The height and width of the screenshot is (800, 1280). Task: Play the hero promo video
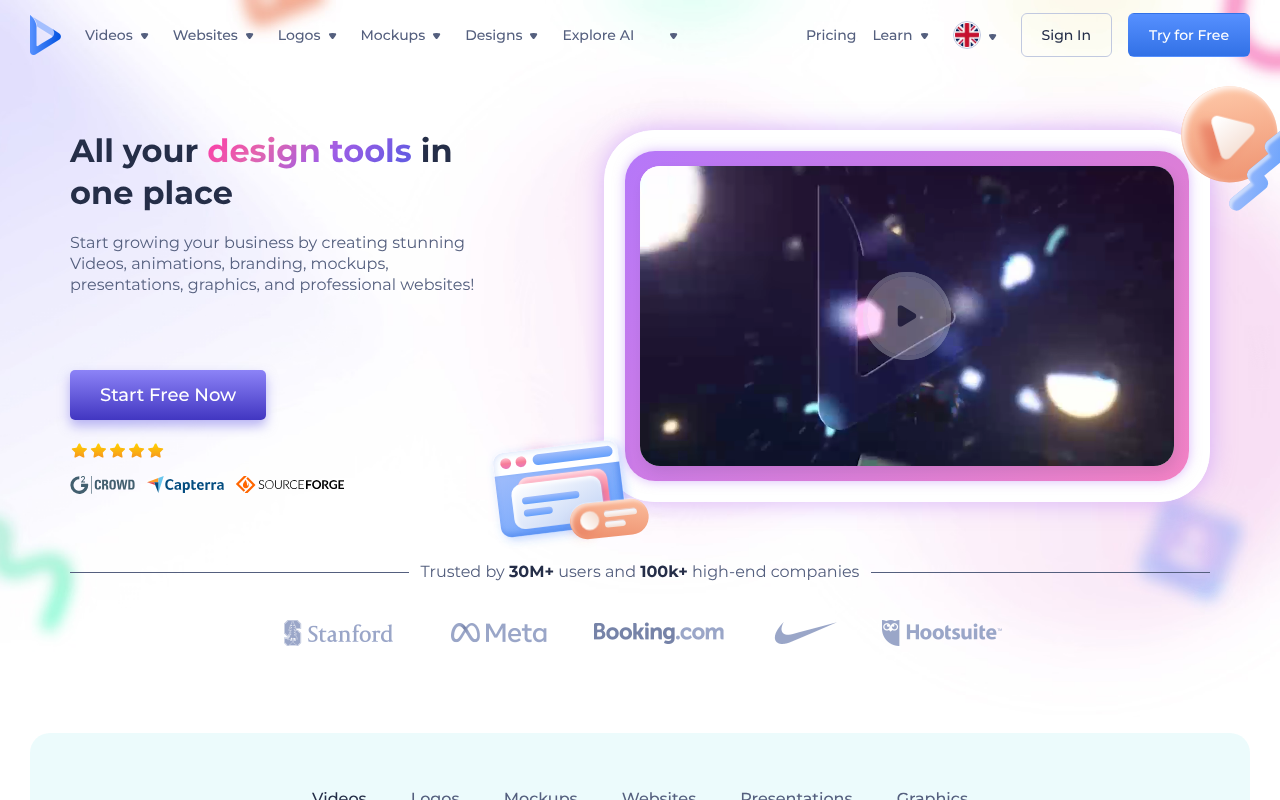click(907, 316)
